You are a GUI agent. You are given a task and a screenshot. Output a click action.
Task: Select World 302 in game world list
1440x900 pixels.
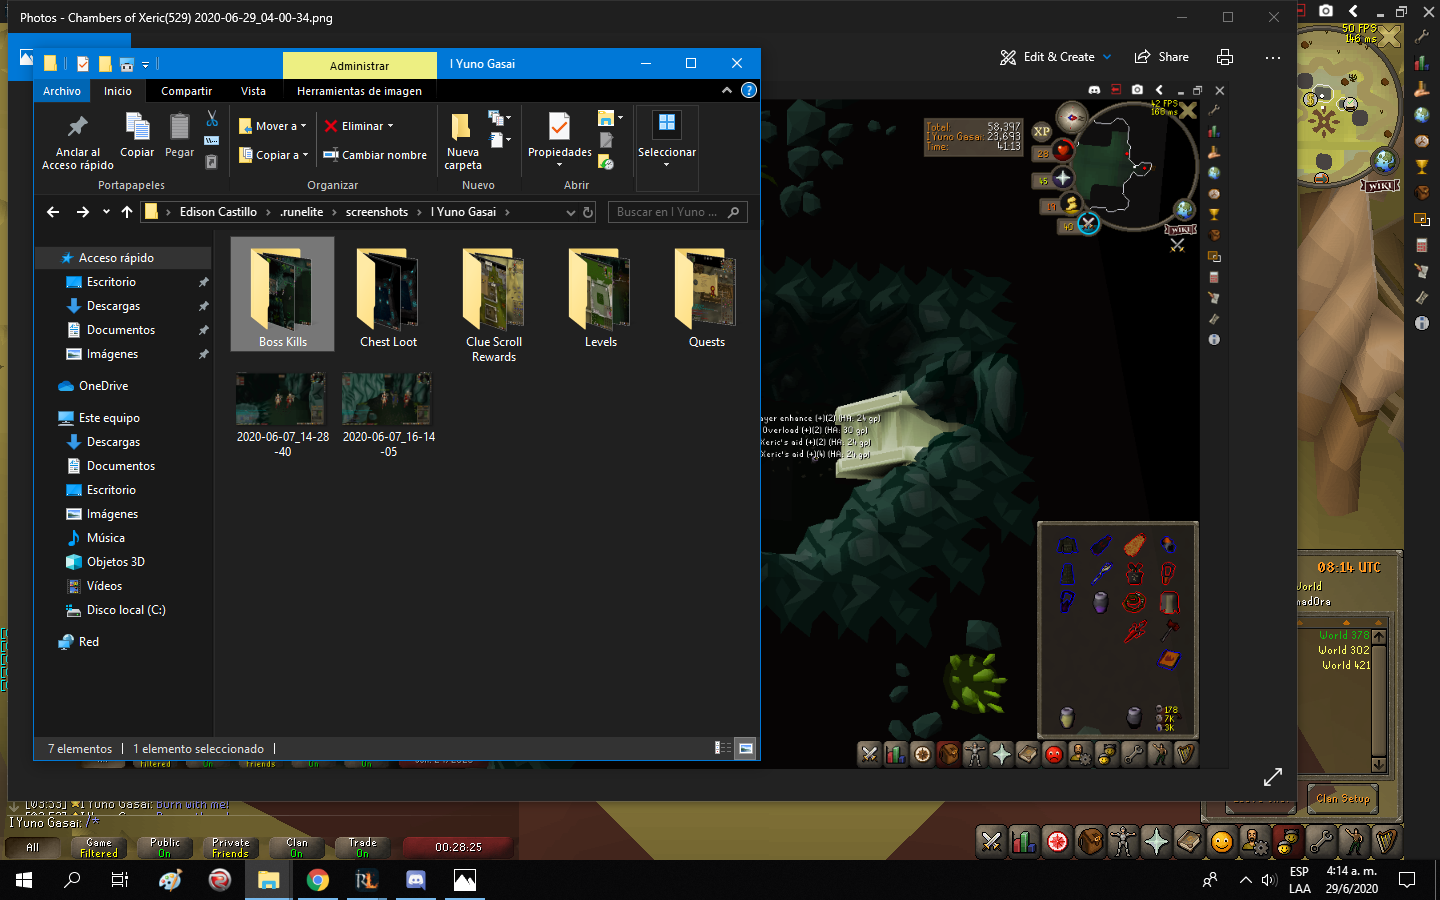(x=1344, y=650)
